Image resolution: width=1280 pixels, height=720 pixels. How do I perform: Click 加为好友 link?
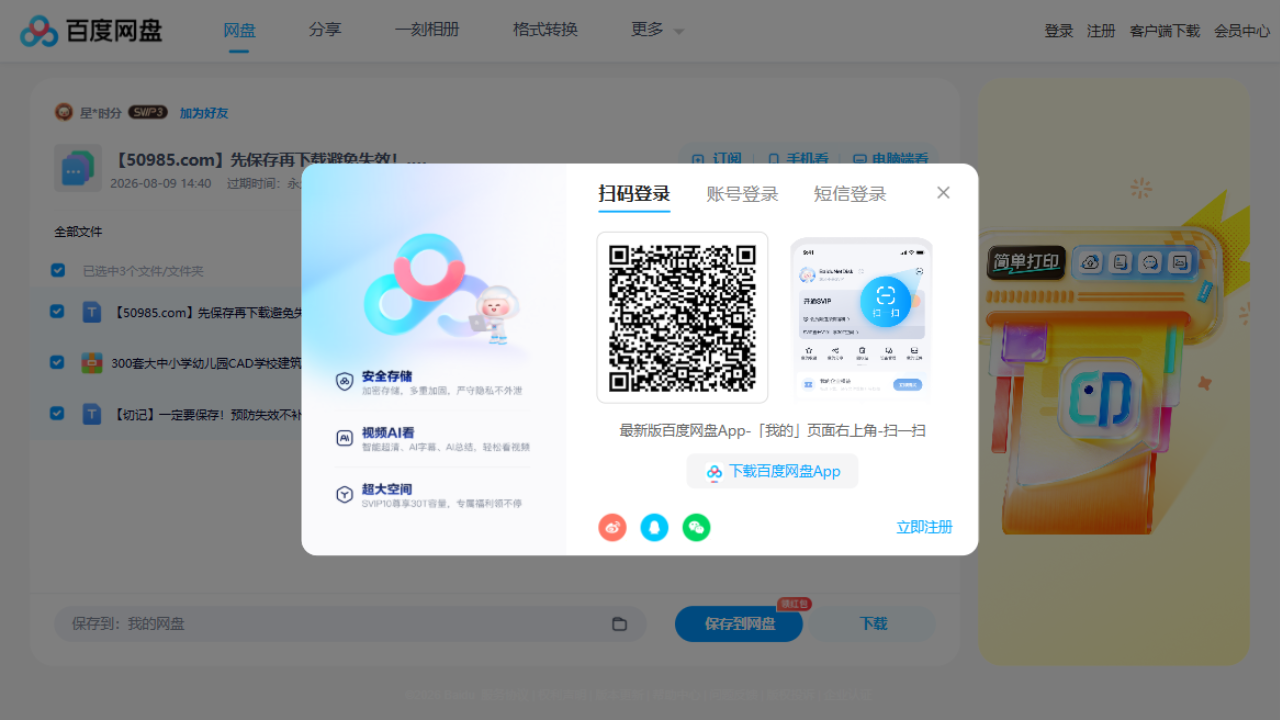[204, 113]
